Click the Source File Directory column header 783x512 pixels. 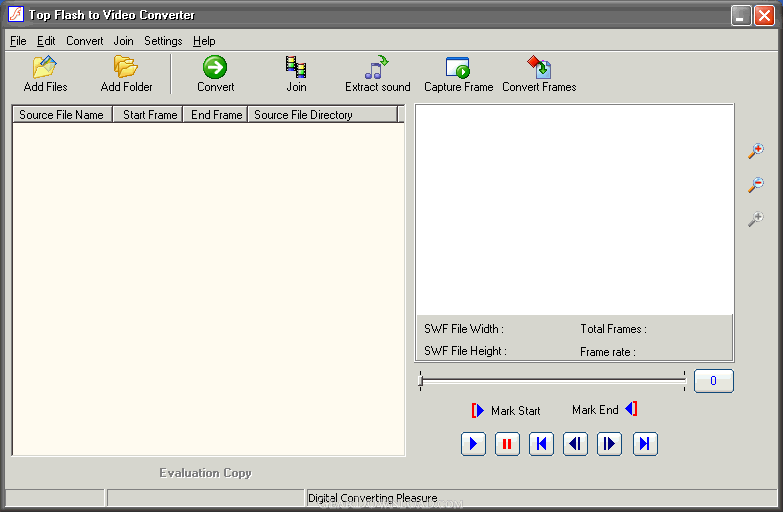coord(323,114)
